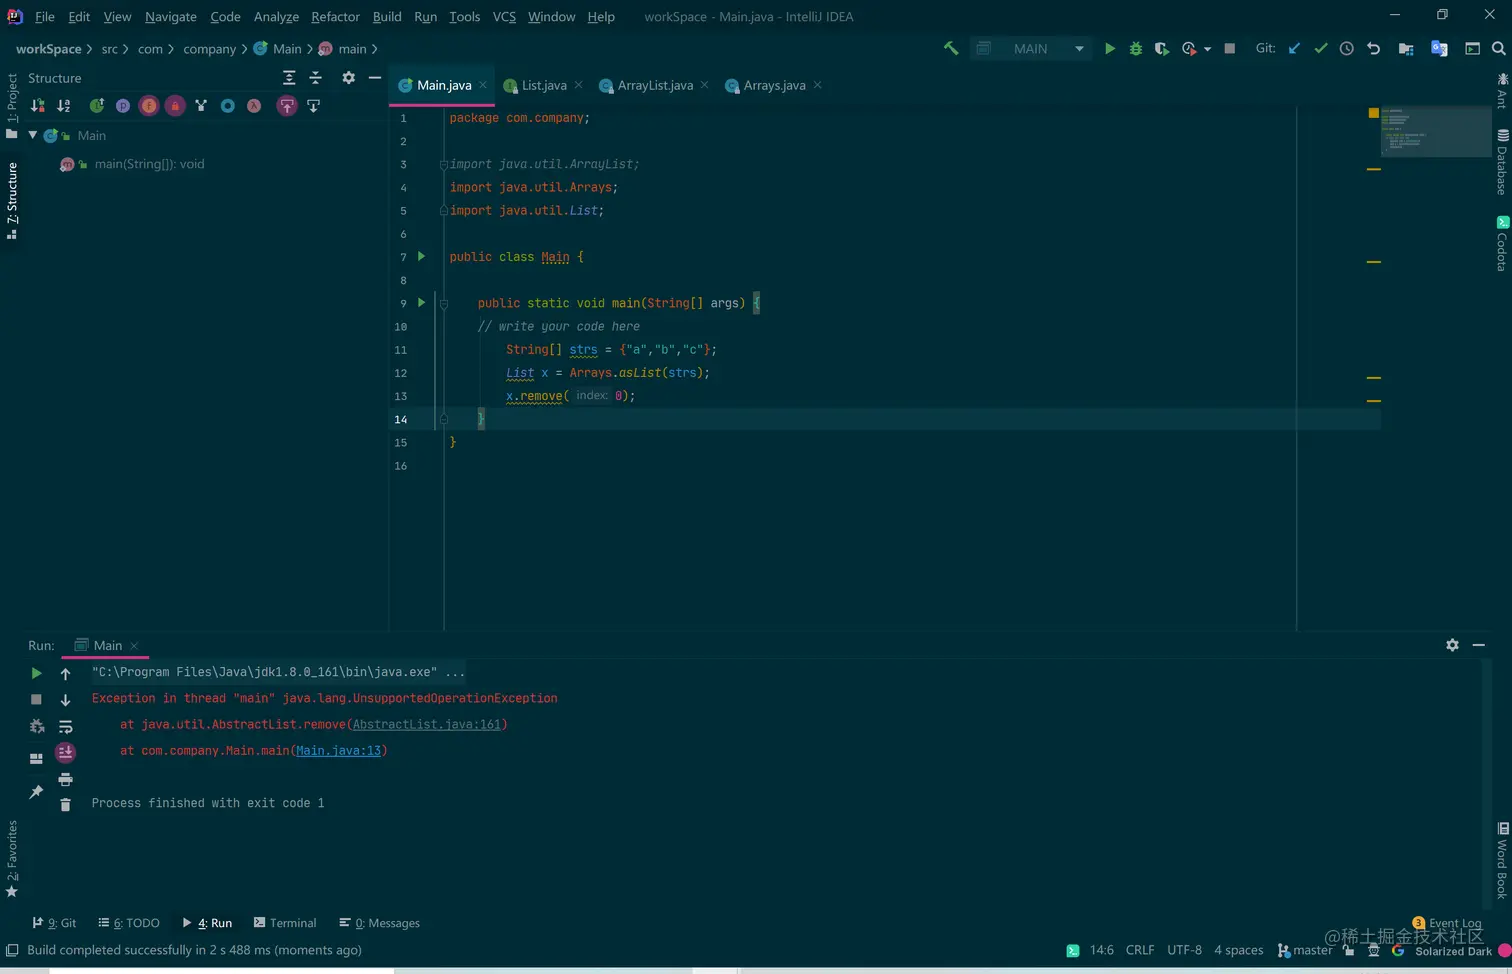Jump up the stack trace in Run panel
This screenshot has height=974, width=1512.
pyautogui.click(x=65, y=674)
